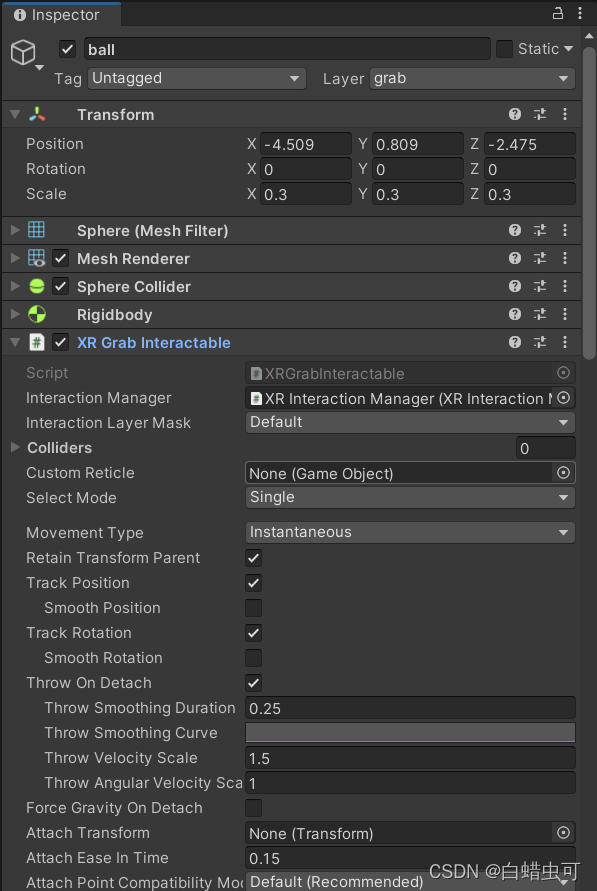The height and width of the screenshot is (891, 597).
Task: Open the Transform component context menu
Action: [565, 114]
